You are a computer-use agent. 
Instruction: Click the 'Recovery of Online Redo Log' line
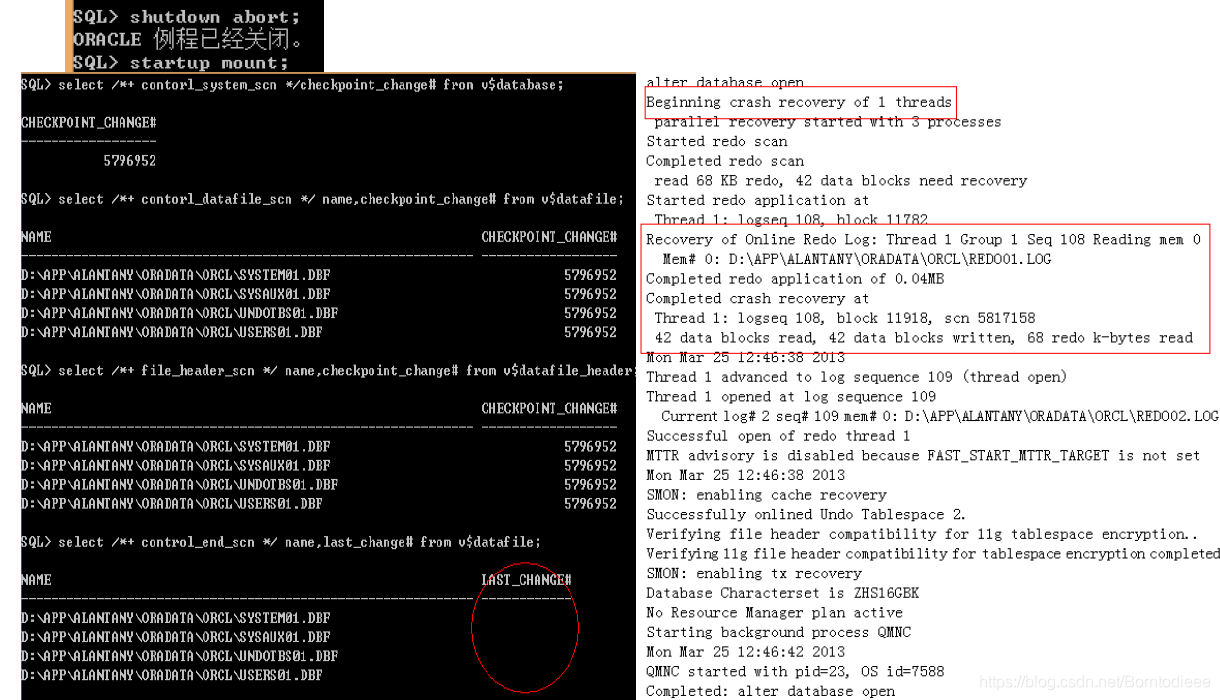point(923,240)
